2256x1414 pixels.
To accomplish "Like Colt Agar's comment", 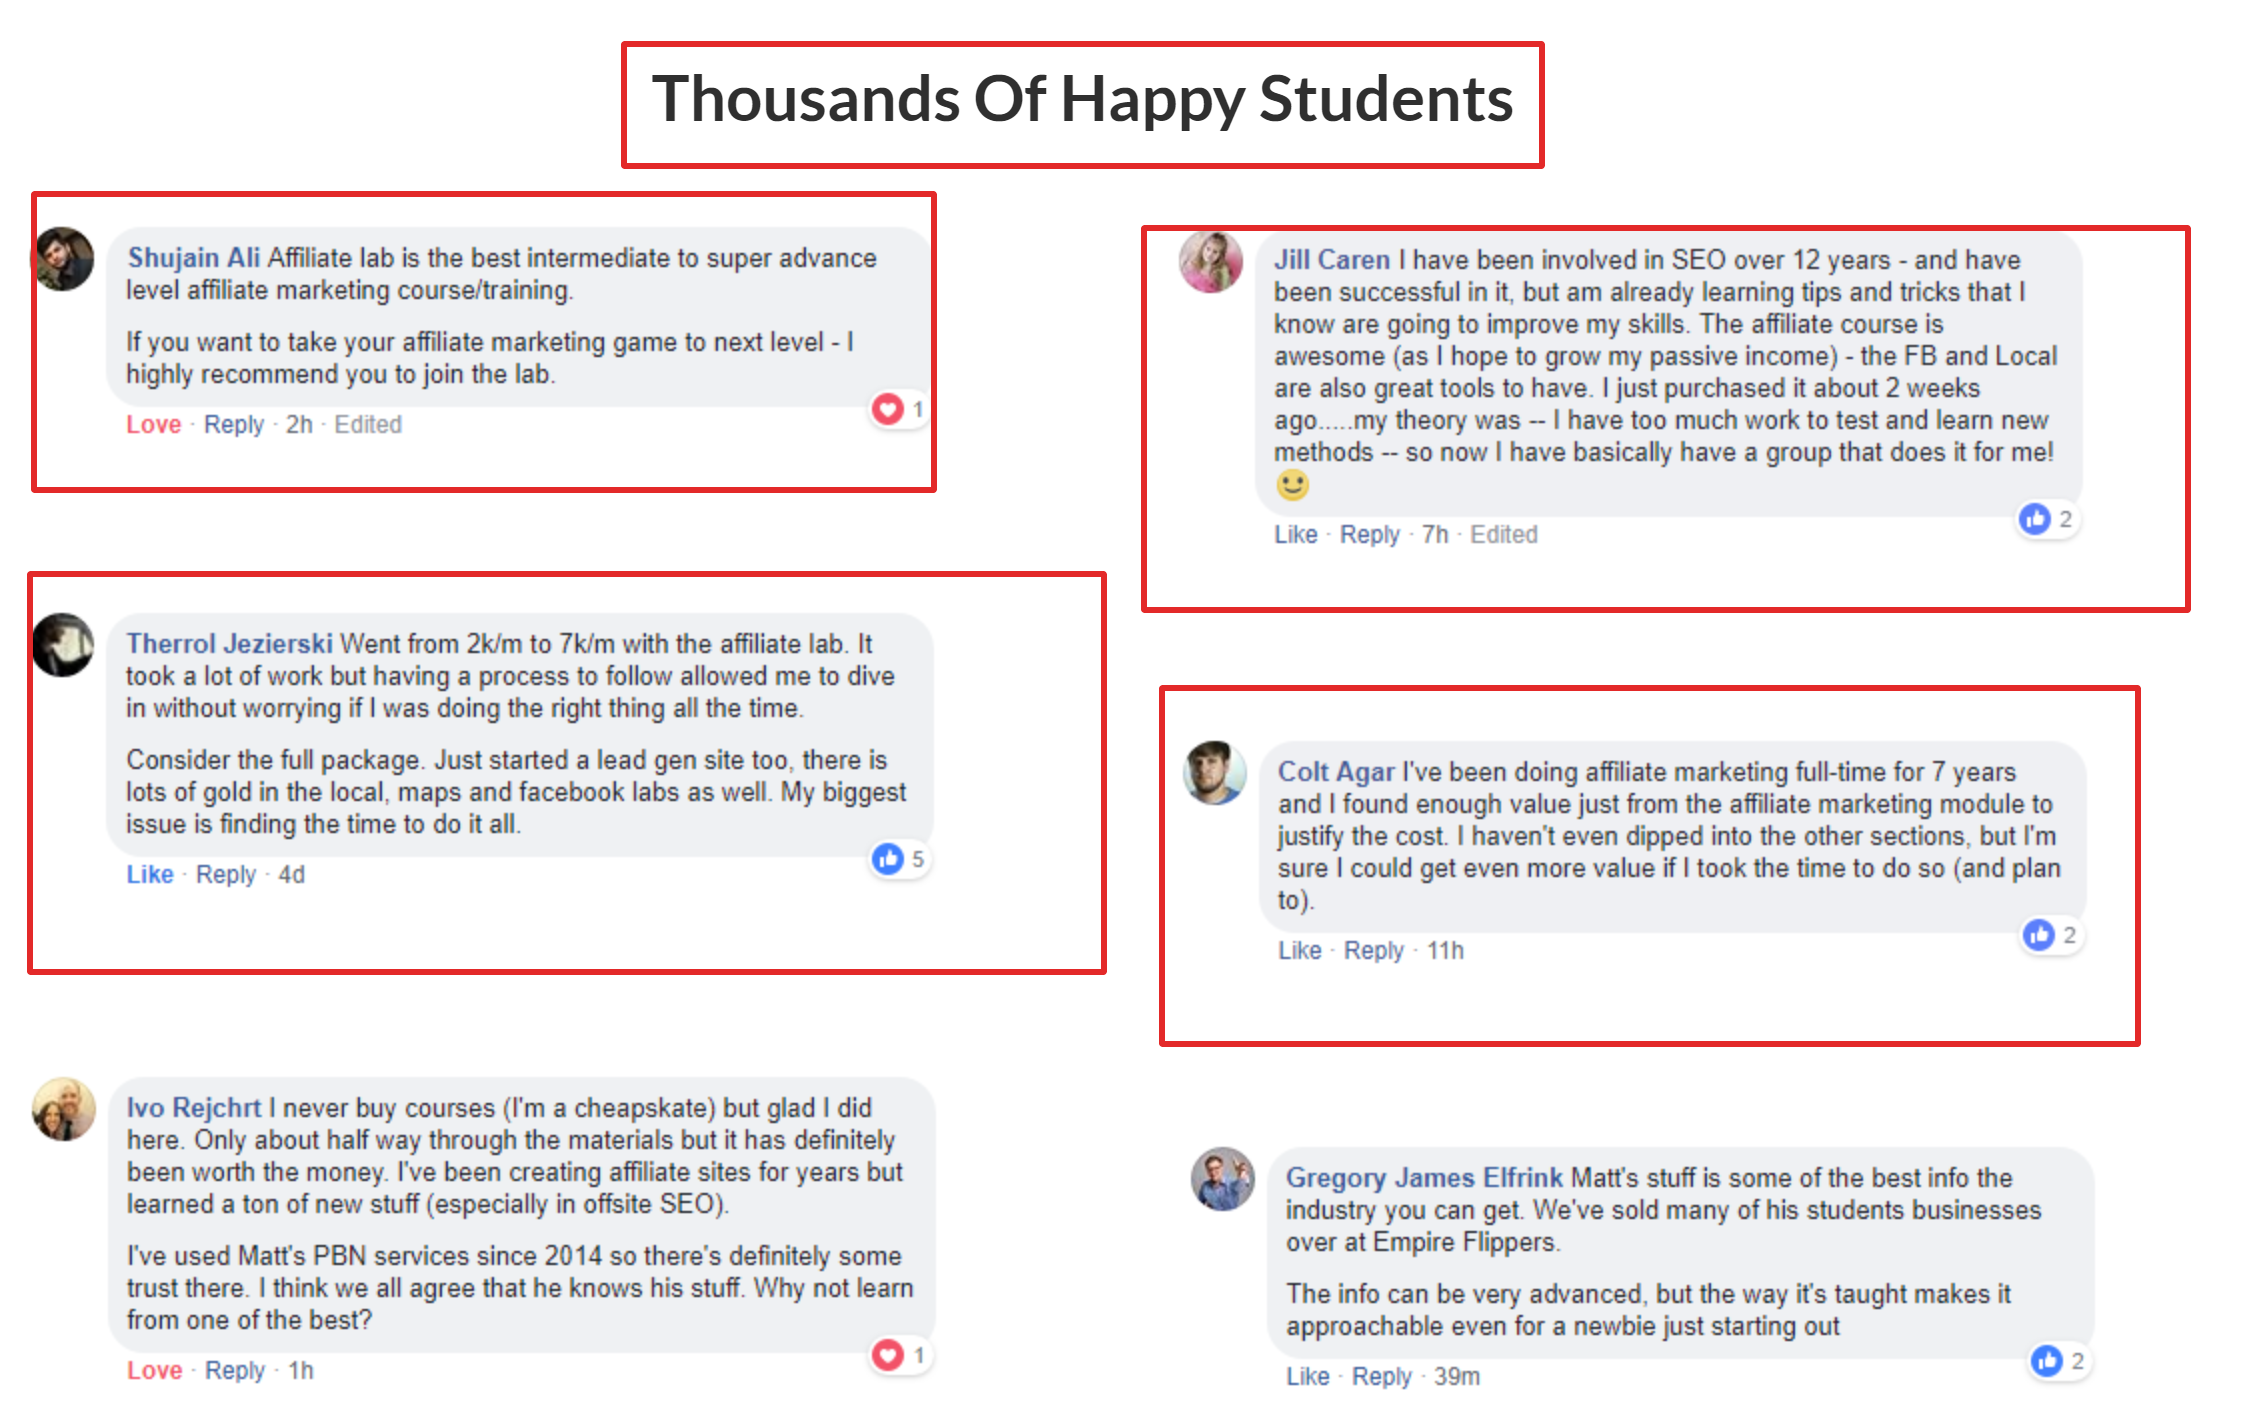I will [x=1299, y=951].
